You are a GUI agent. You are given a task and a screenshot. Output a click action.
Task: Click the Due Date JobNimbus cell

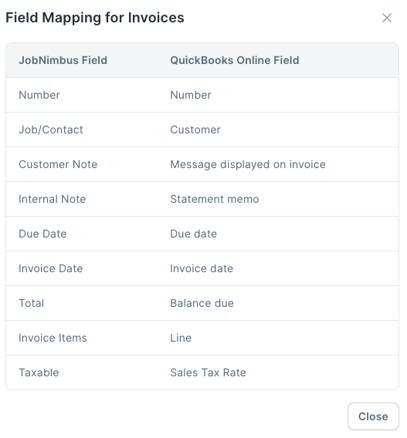pyautogui.click(x=43, y=234)
